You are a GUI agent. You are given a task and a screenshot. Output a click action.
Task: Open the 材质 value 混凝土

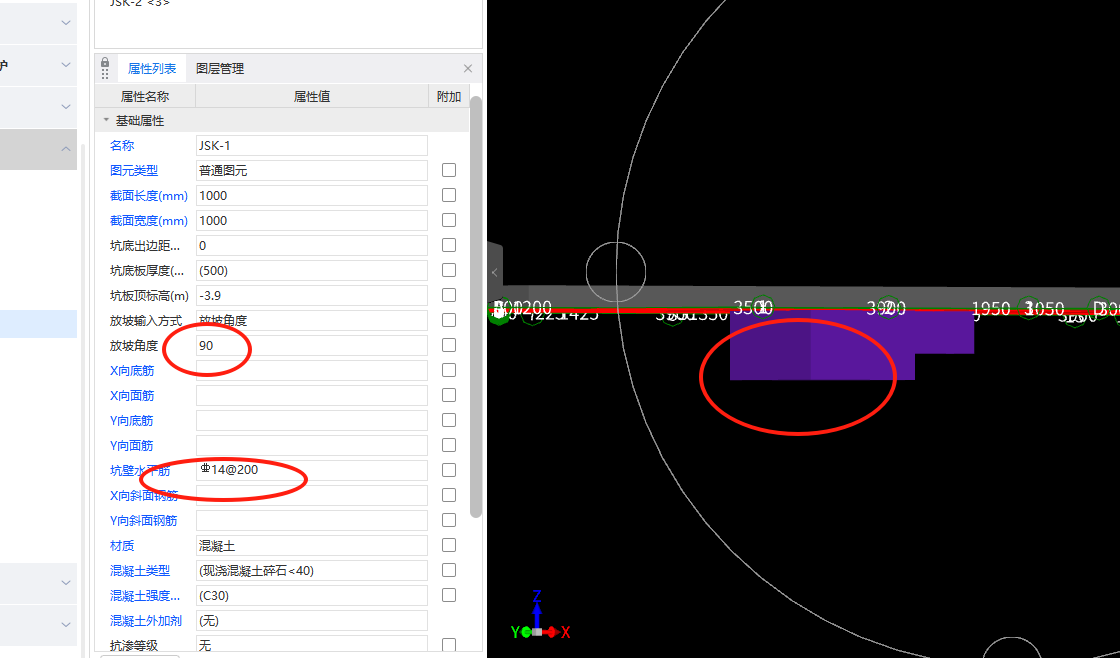pos(311,546)
